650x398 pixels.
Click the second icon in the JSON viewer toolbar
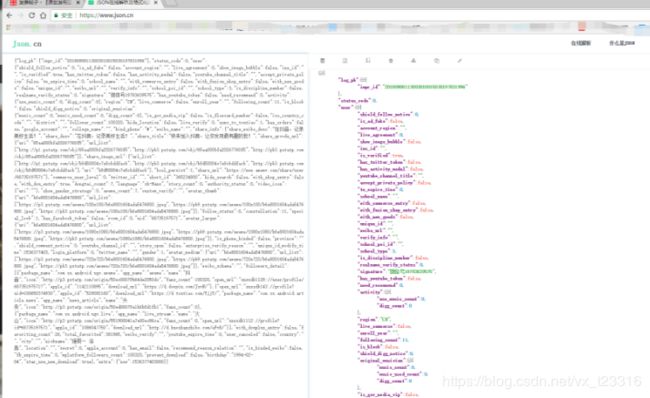[345, 61]
